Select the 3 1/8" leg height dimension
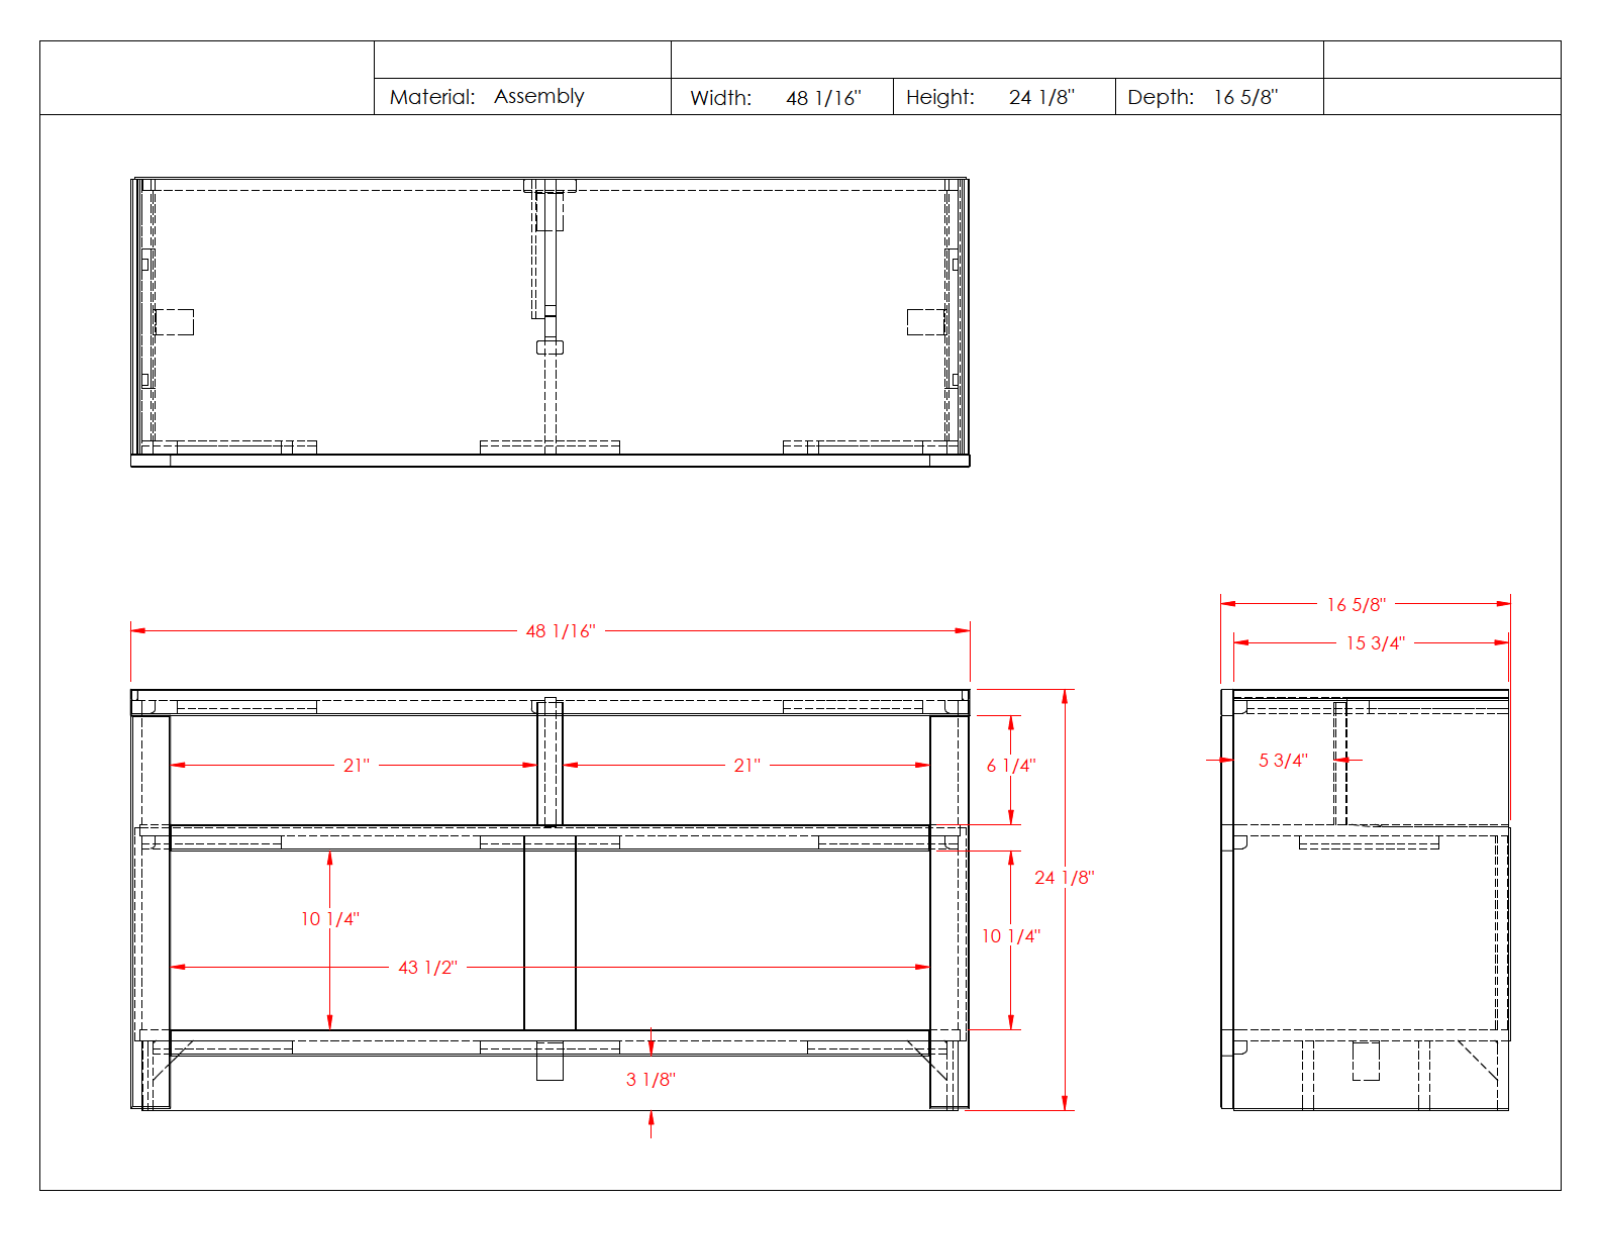The image size is (1600, 1237). (x=650, y=1079)
